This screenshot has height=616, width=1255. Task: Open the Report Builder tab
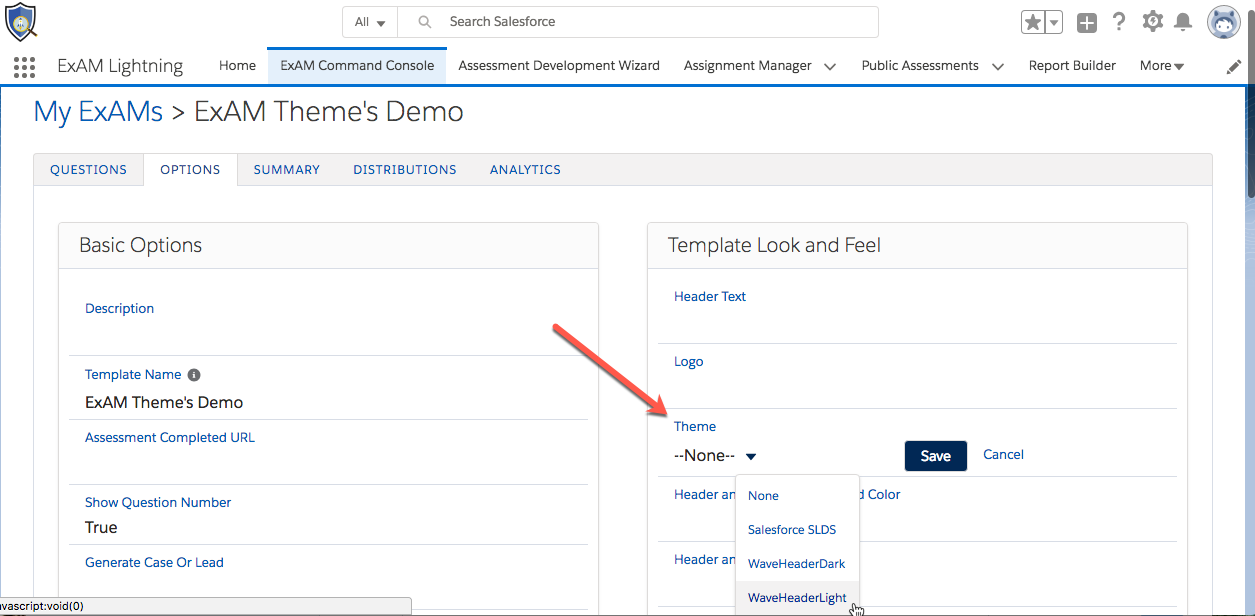point(1072,66)
